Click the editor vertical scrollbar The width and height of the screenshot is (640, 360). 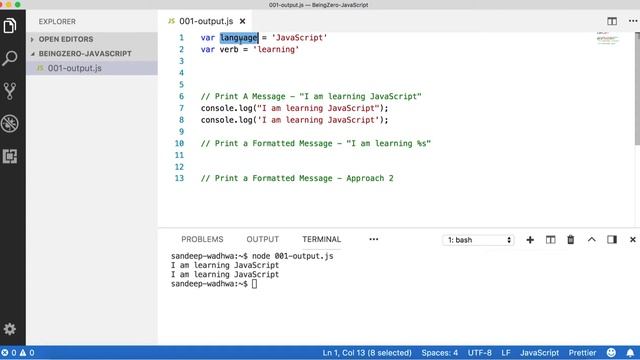tap(637, 88)
